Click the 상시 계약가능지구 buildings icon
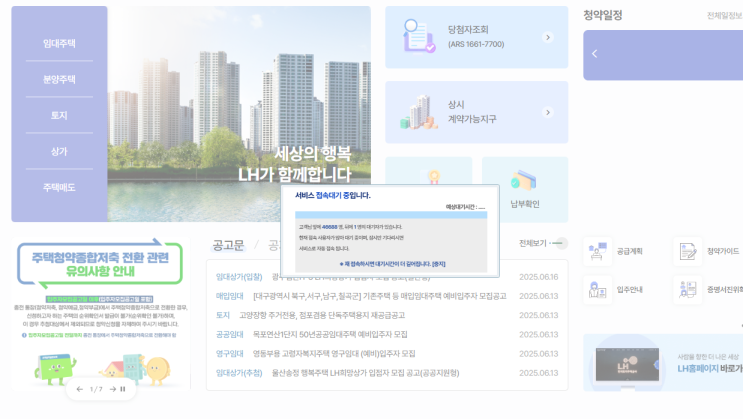Viewport: 743px width, 419px height. 419,112
